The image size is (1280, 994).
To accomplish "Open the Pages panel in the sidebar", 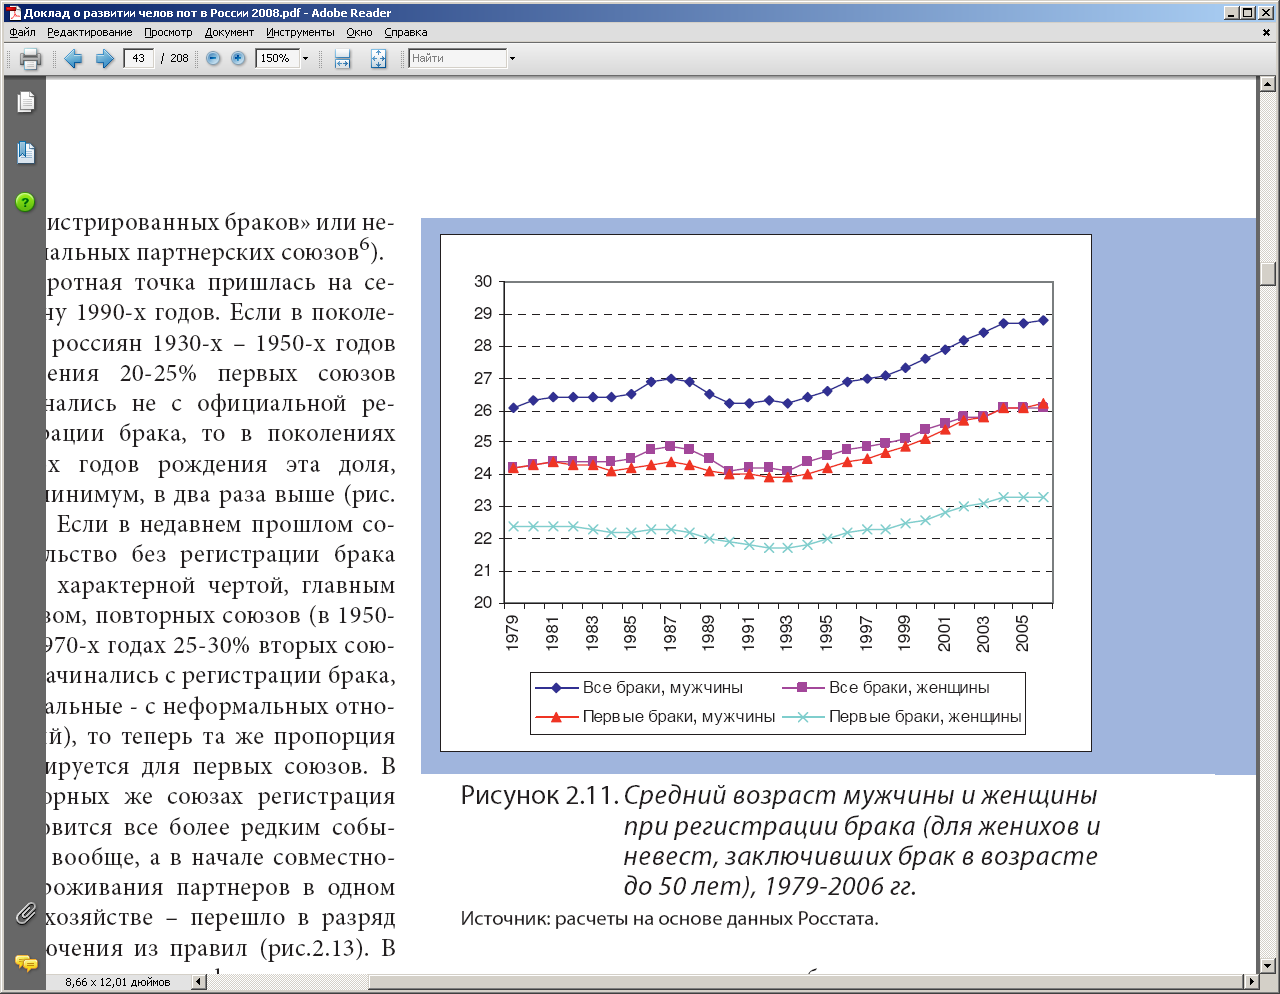I will (x=25, y=101).
